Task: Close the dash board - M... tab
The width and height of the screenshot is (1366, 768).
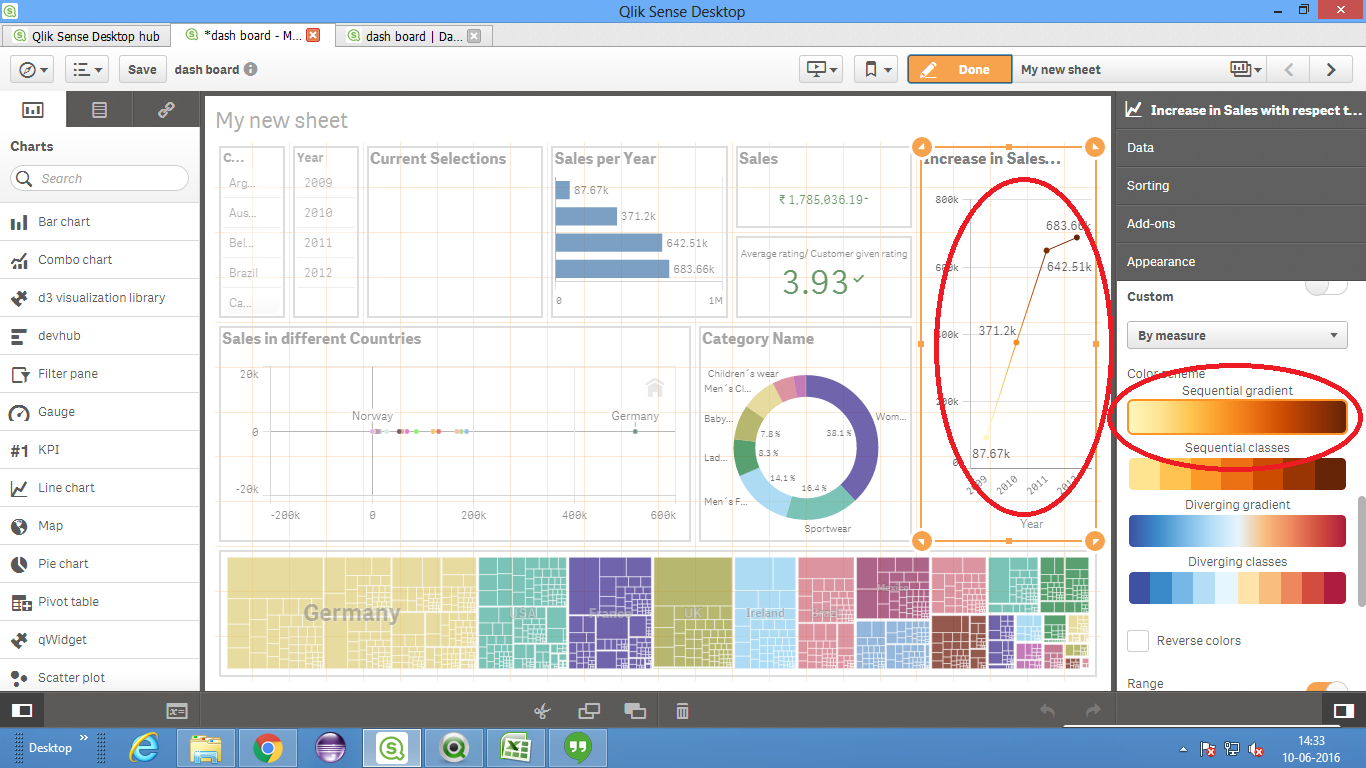Action: point(312,35)
